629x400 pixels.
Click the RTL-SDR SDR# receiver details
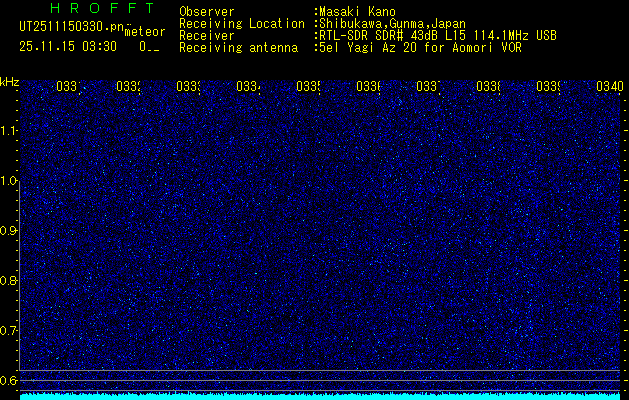(x=438, y=36)
